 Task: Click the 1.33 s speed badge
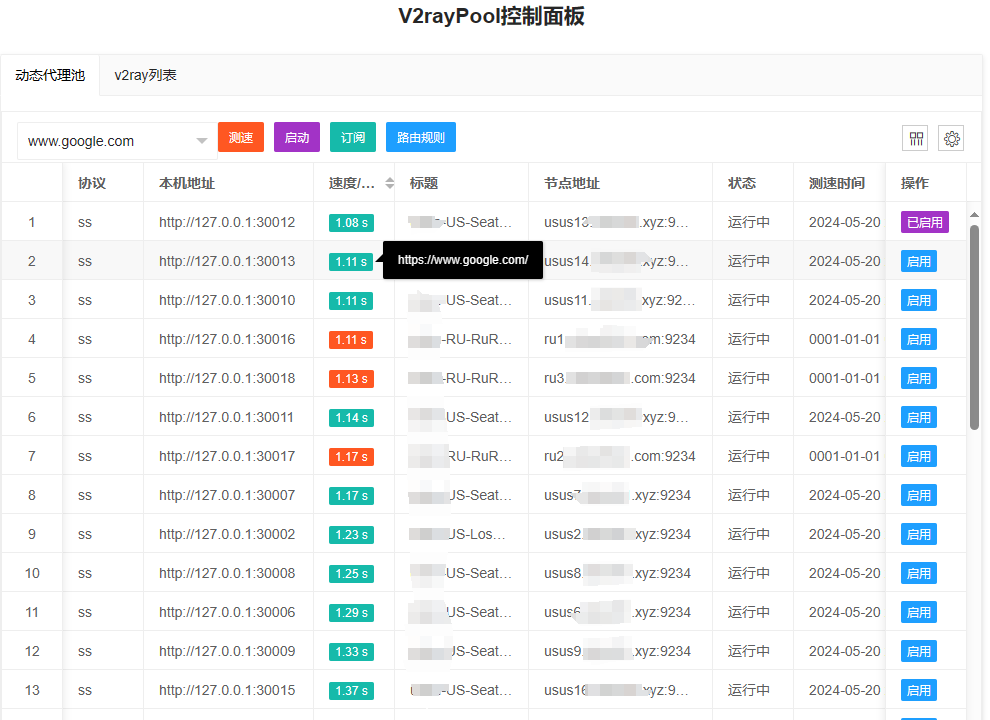pos(351,652)
